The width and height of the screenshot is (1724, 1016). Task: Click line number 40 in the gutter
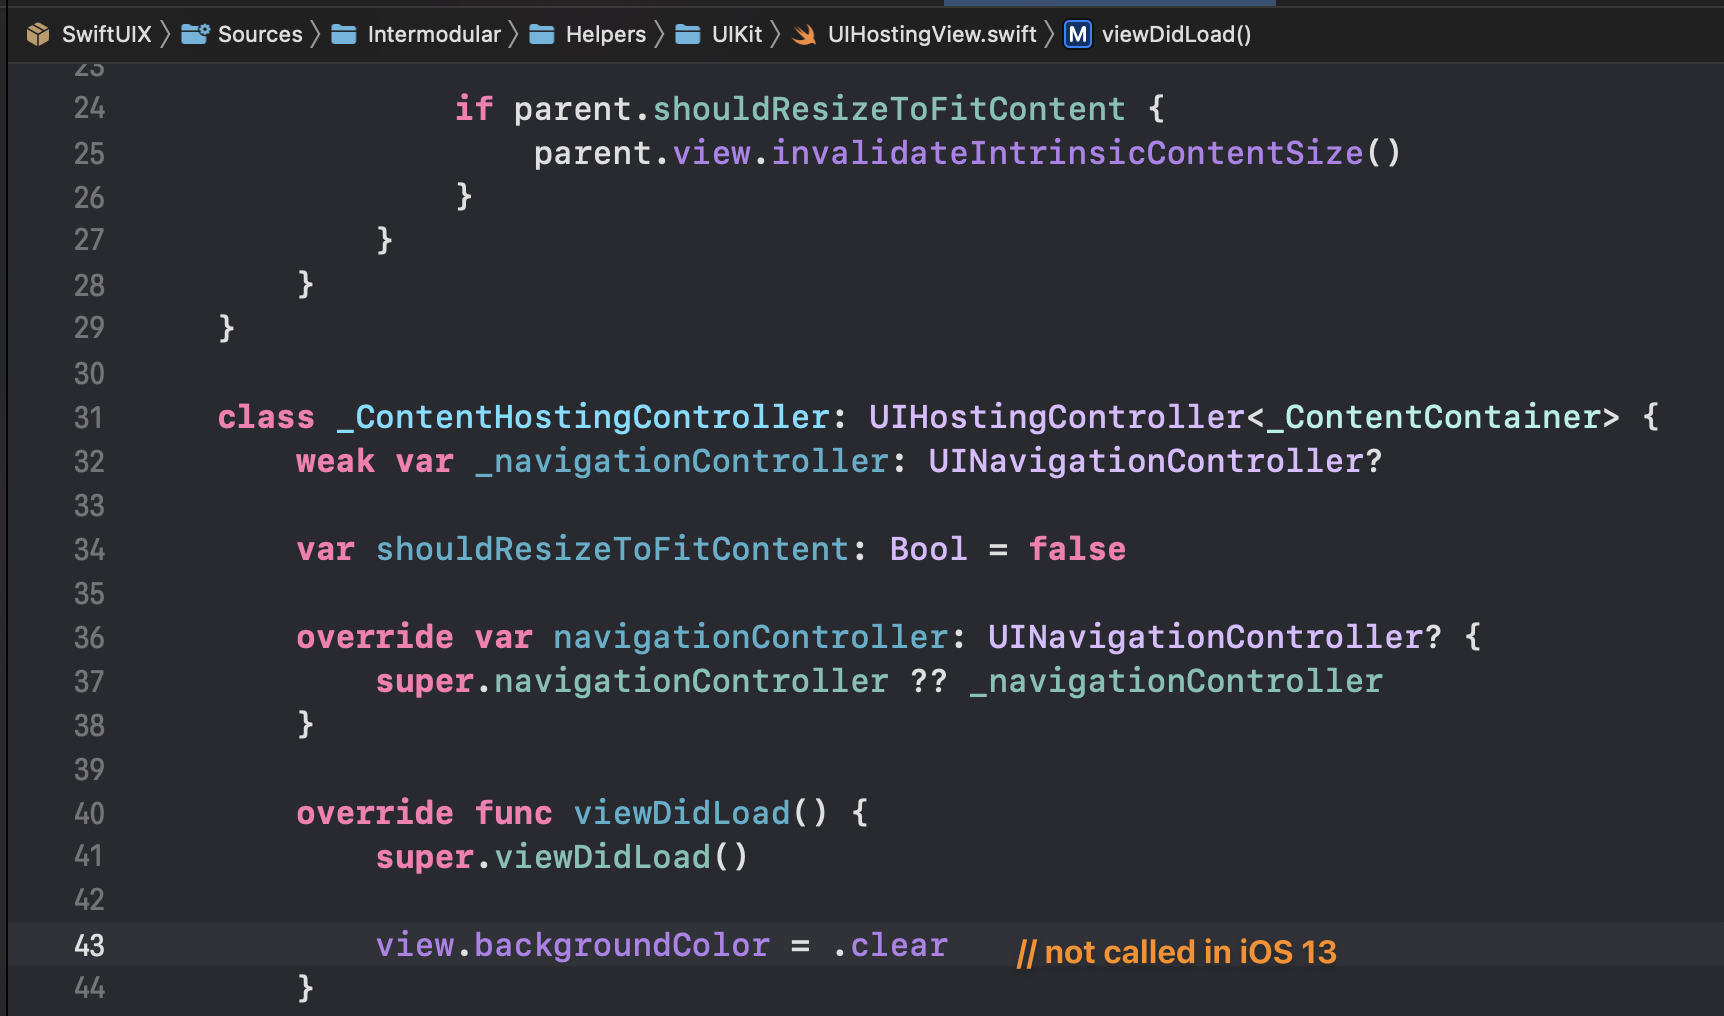click(x=88, y=813)
